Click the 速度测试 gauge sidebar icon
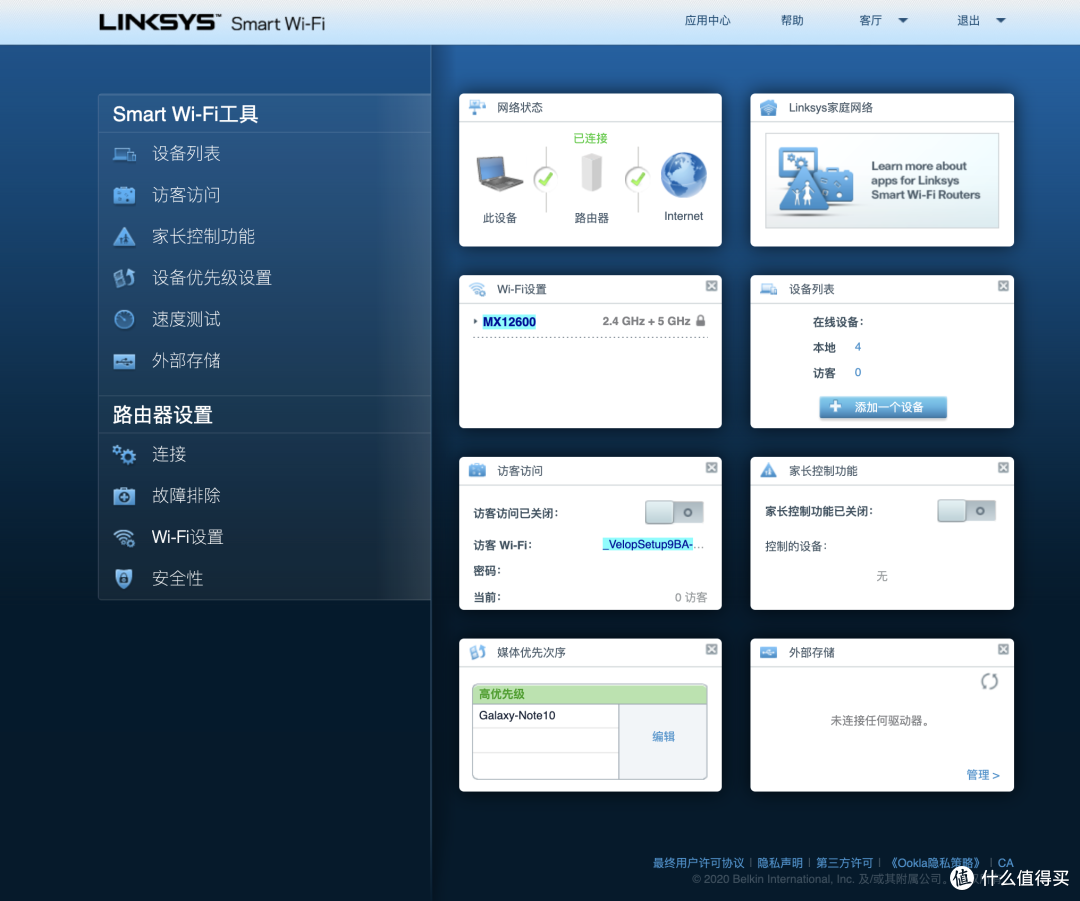1080x901 pixels. [x=125, y=320]
